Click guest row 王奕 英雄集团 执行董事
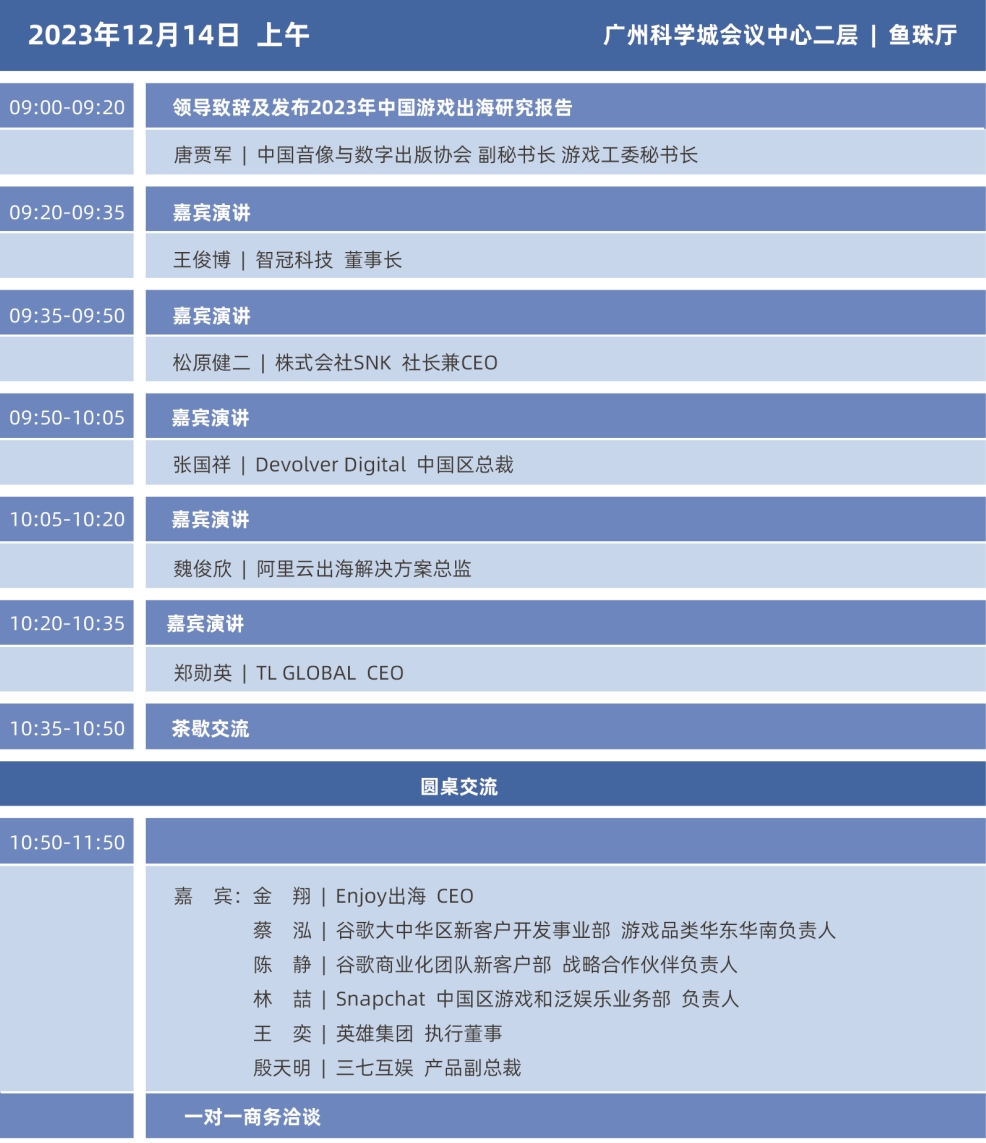Screen dimensions: 986x1143 click(x=377, y=1033)
